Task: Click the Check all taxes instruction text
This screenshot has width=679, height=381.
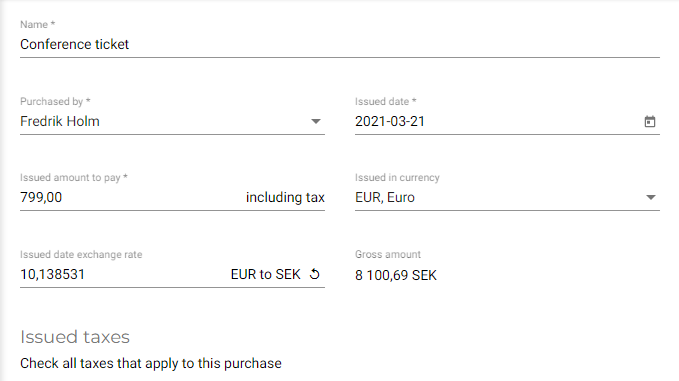Action: 151,363
